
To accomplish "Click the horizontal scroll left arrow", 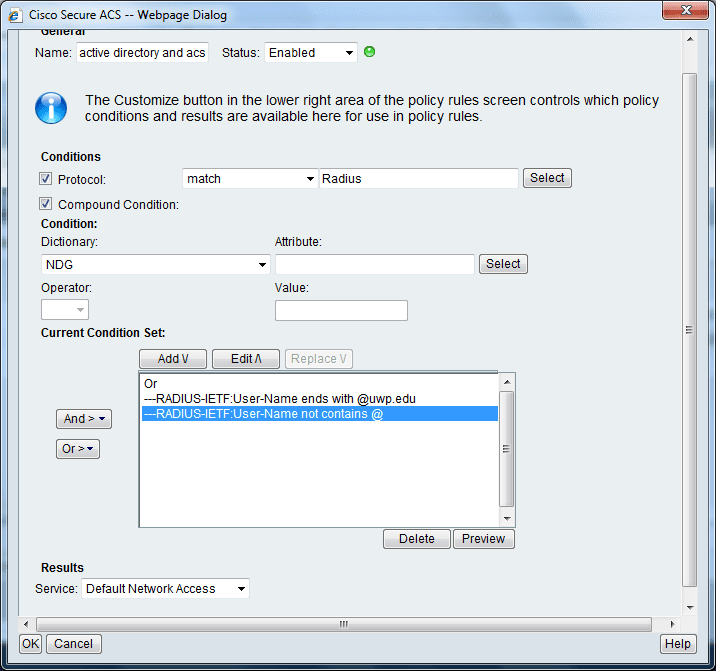I will tap(26, 624).
